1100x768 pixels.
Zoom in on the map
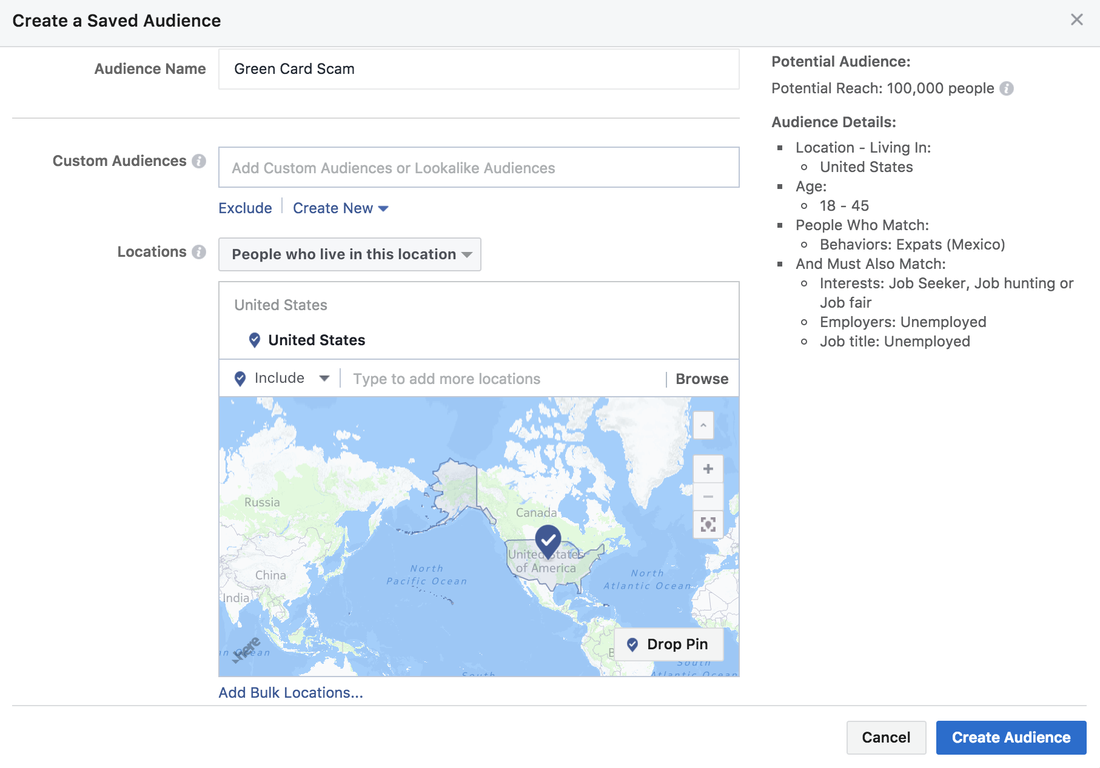click(x=708, y=469)
